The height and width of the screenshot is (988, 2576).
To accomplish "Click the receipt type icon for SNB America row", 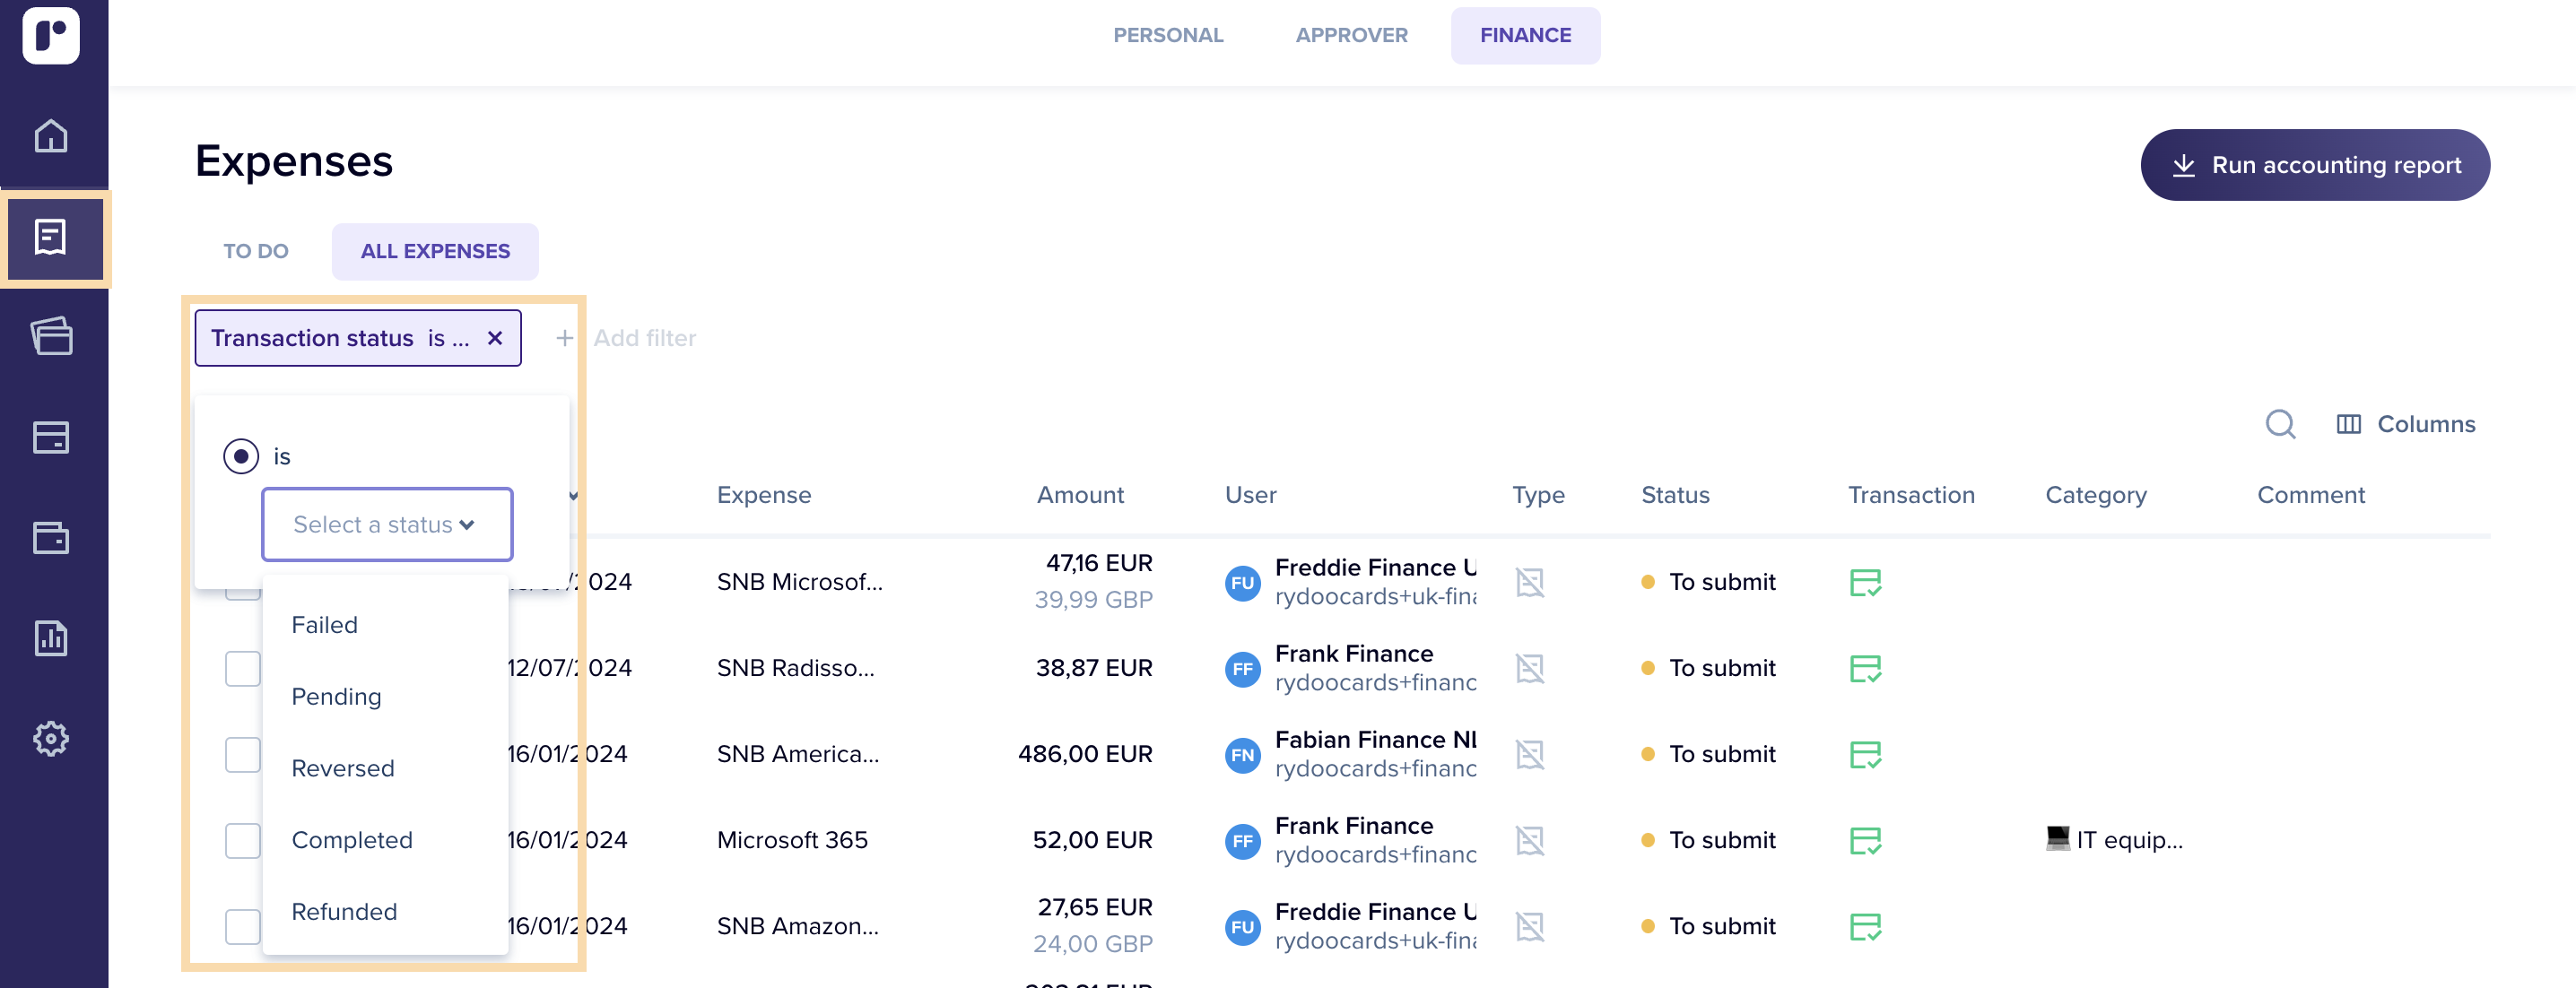I will pos(1530,754).
